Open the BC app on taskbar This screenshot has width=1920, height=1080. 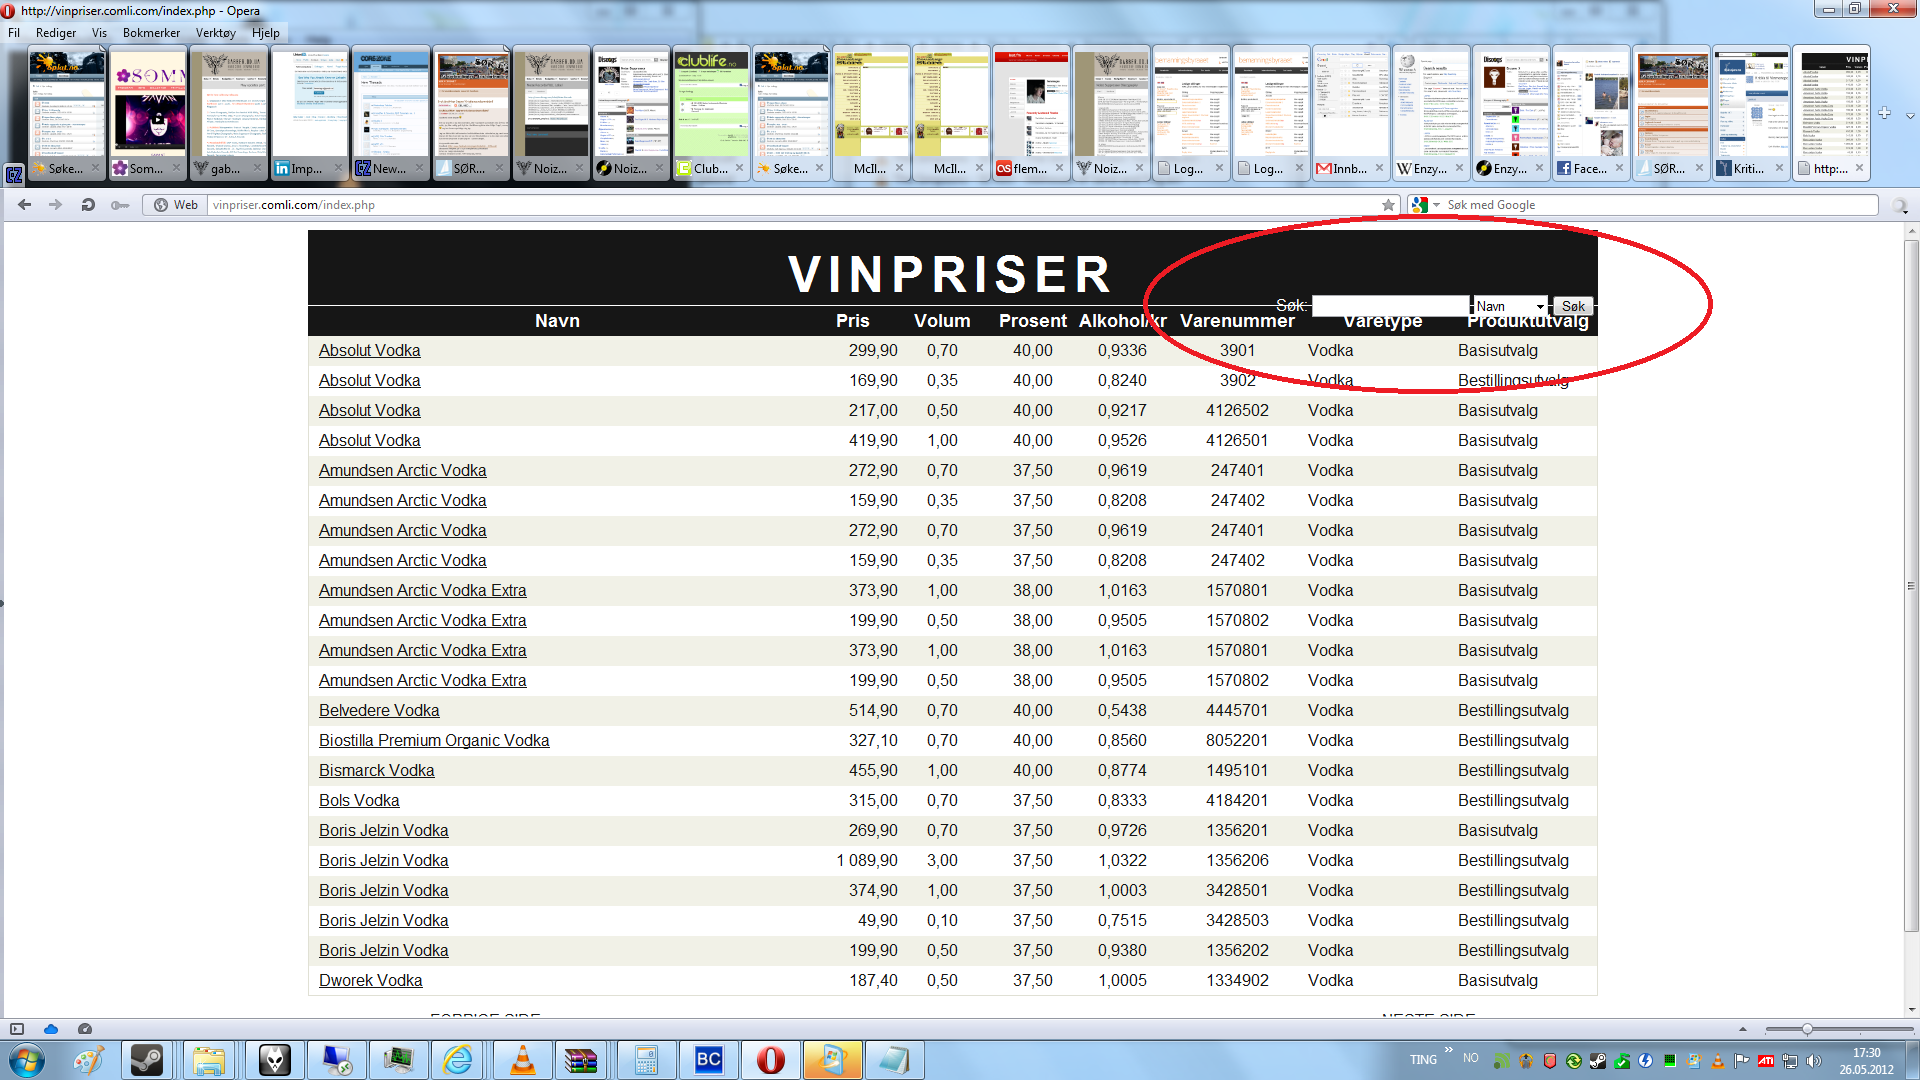[709, 1060]
